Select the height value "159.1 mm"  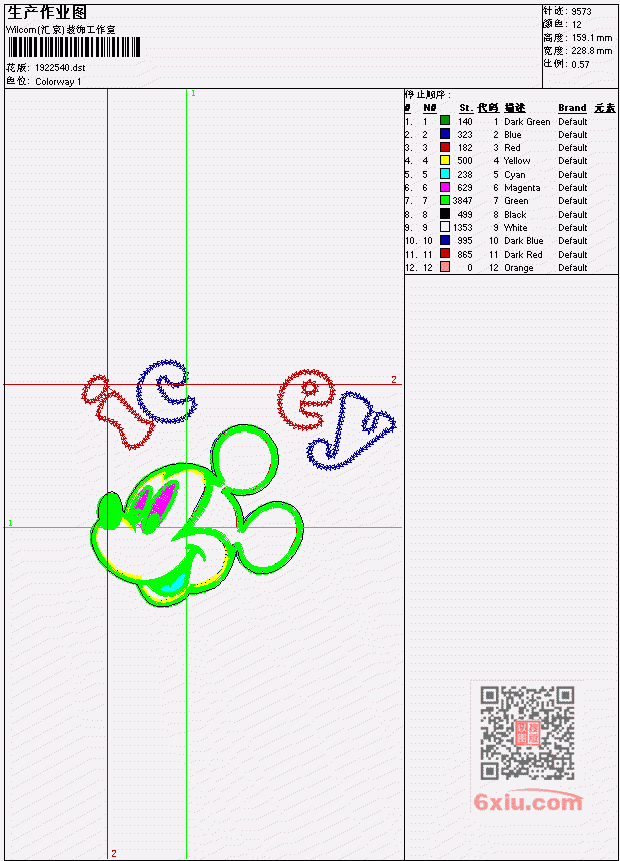click(x=591, y=38)
